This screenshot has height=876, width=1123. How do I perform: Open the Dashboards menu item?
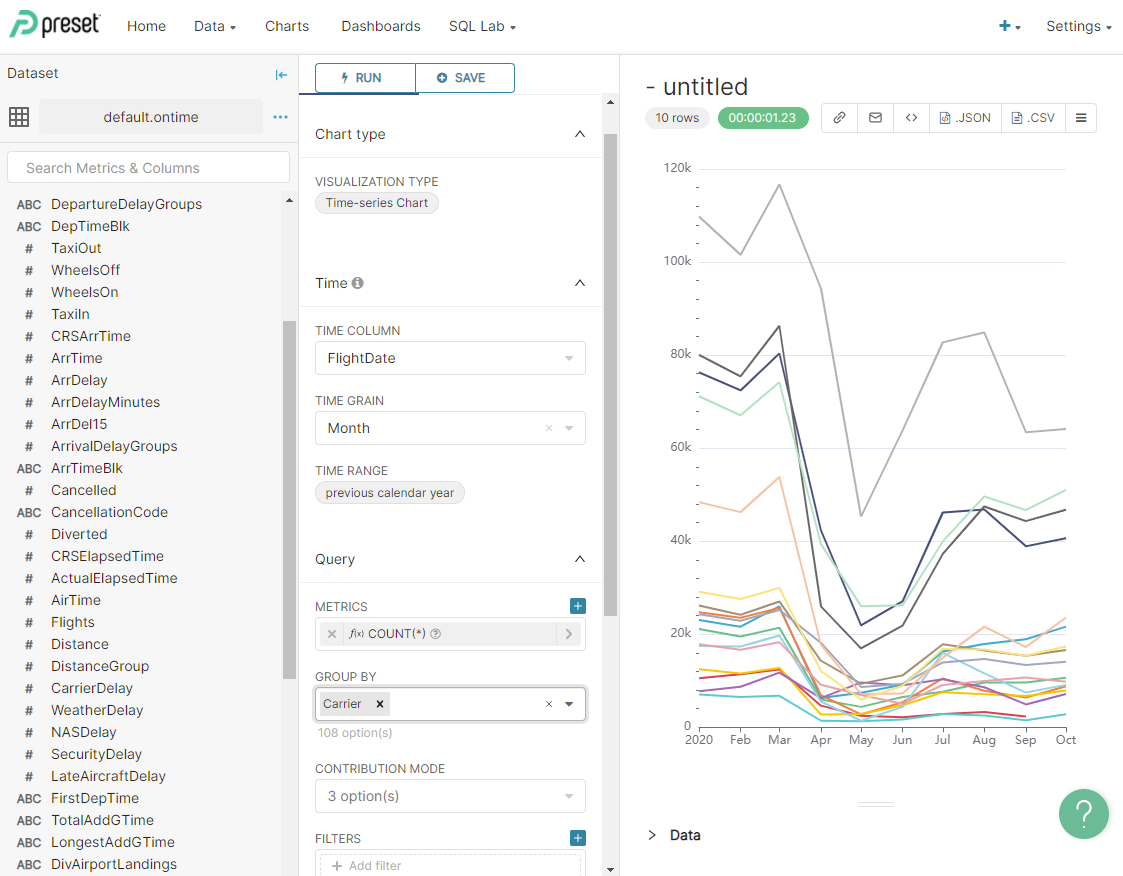click(380, 26)
